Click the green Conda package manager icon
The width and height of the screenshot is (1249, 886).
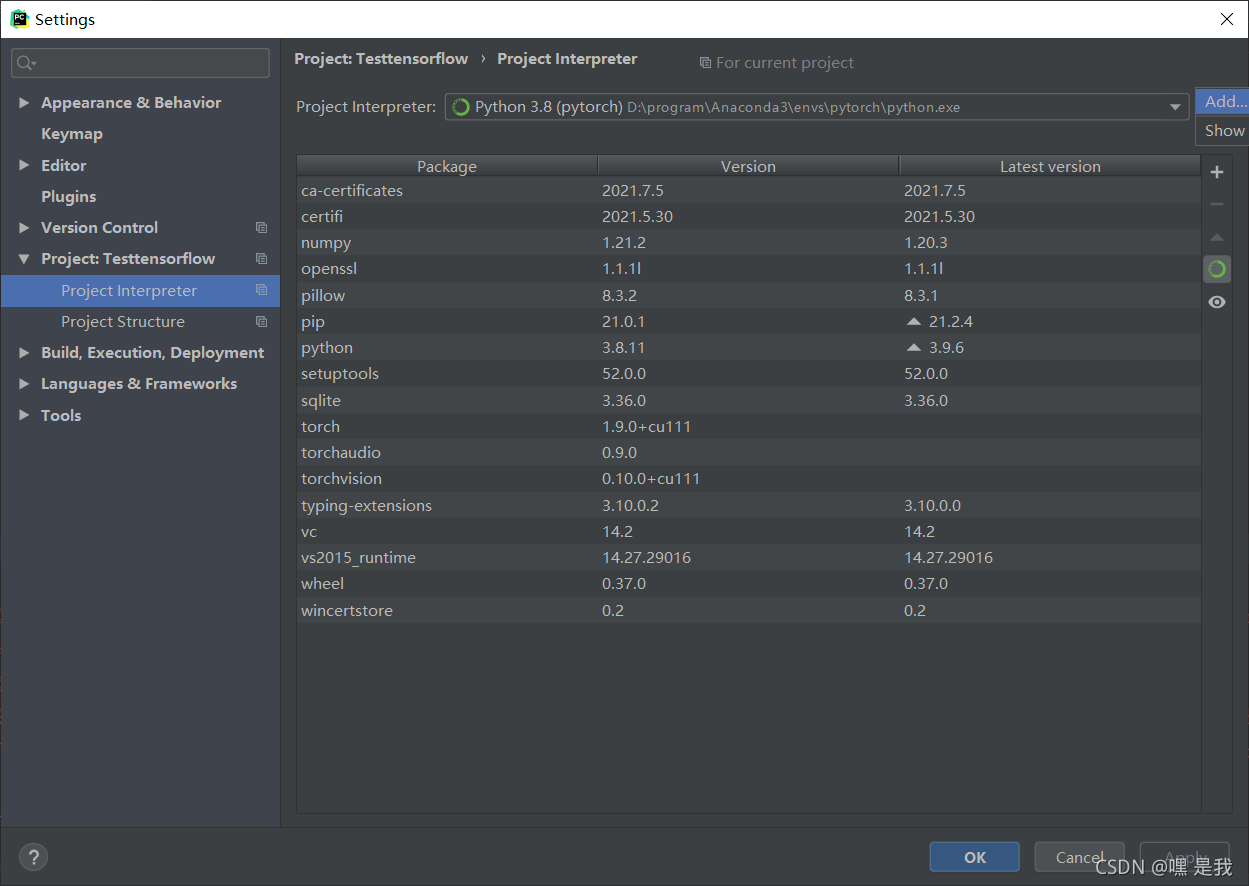click(1217, 269)
